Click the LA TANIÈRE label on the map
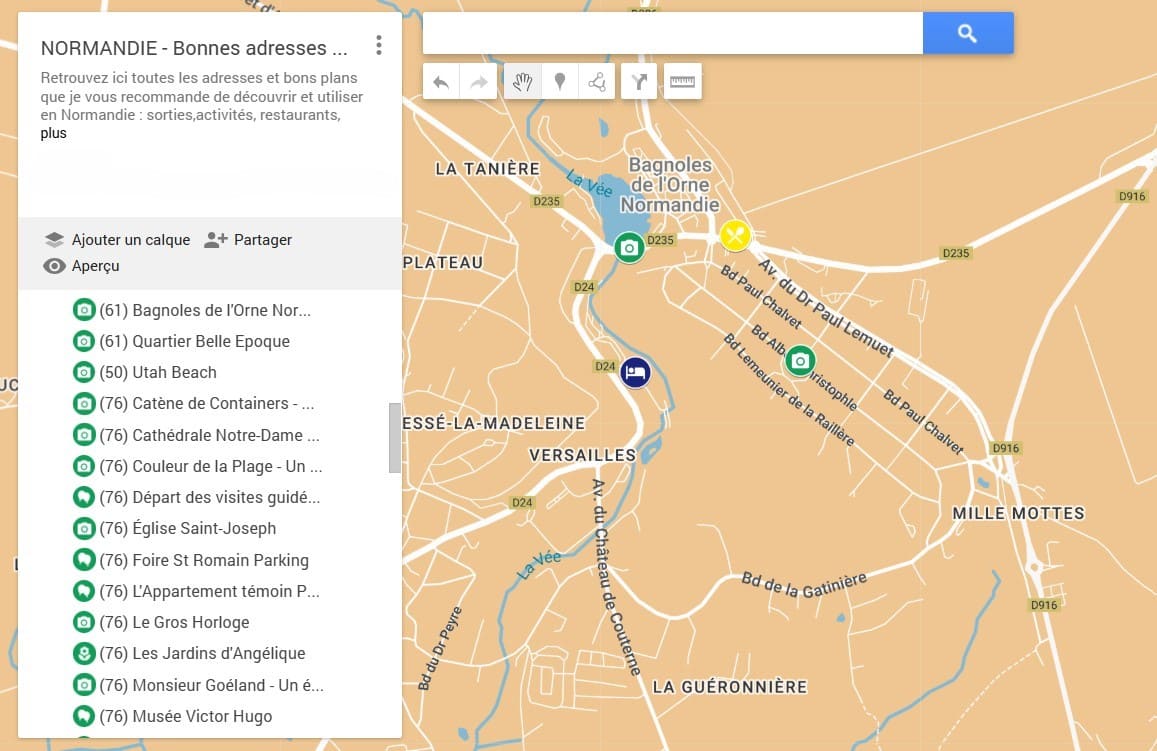This screenshot has height=751, width=1157. pos(488,169)
